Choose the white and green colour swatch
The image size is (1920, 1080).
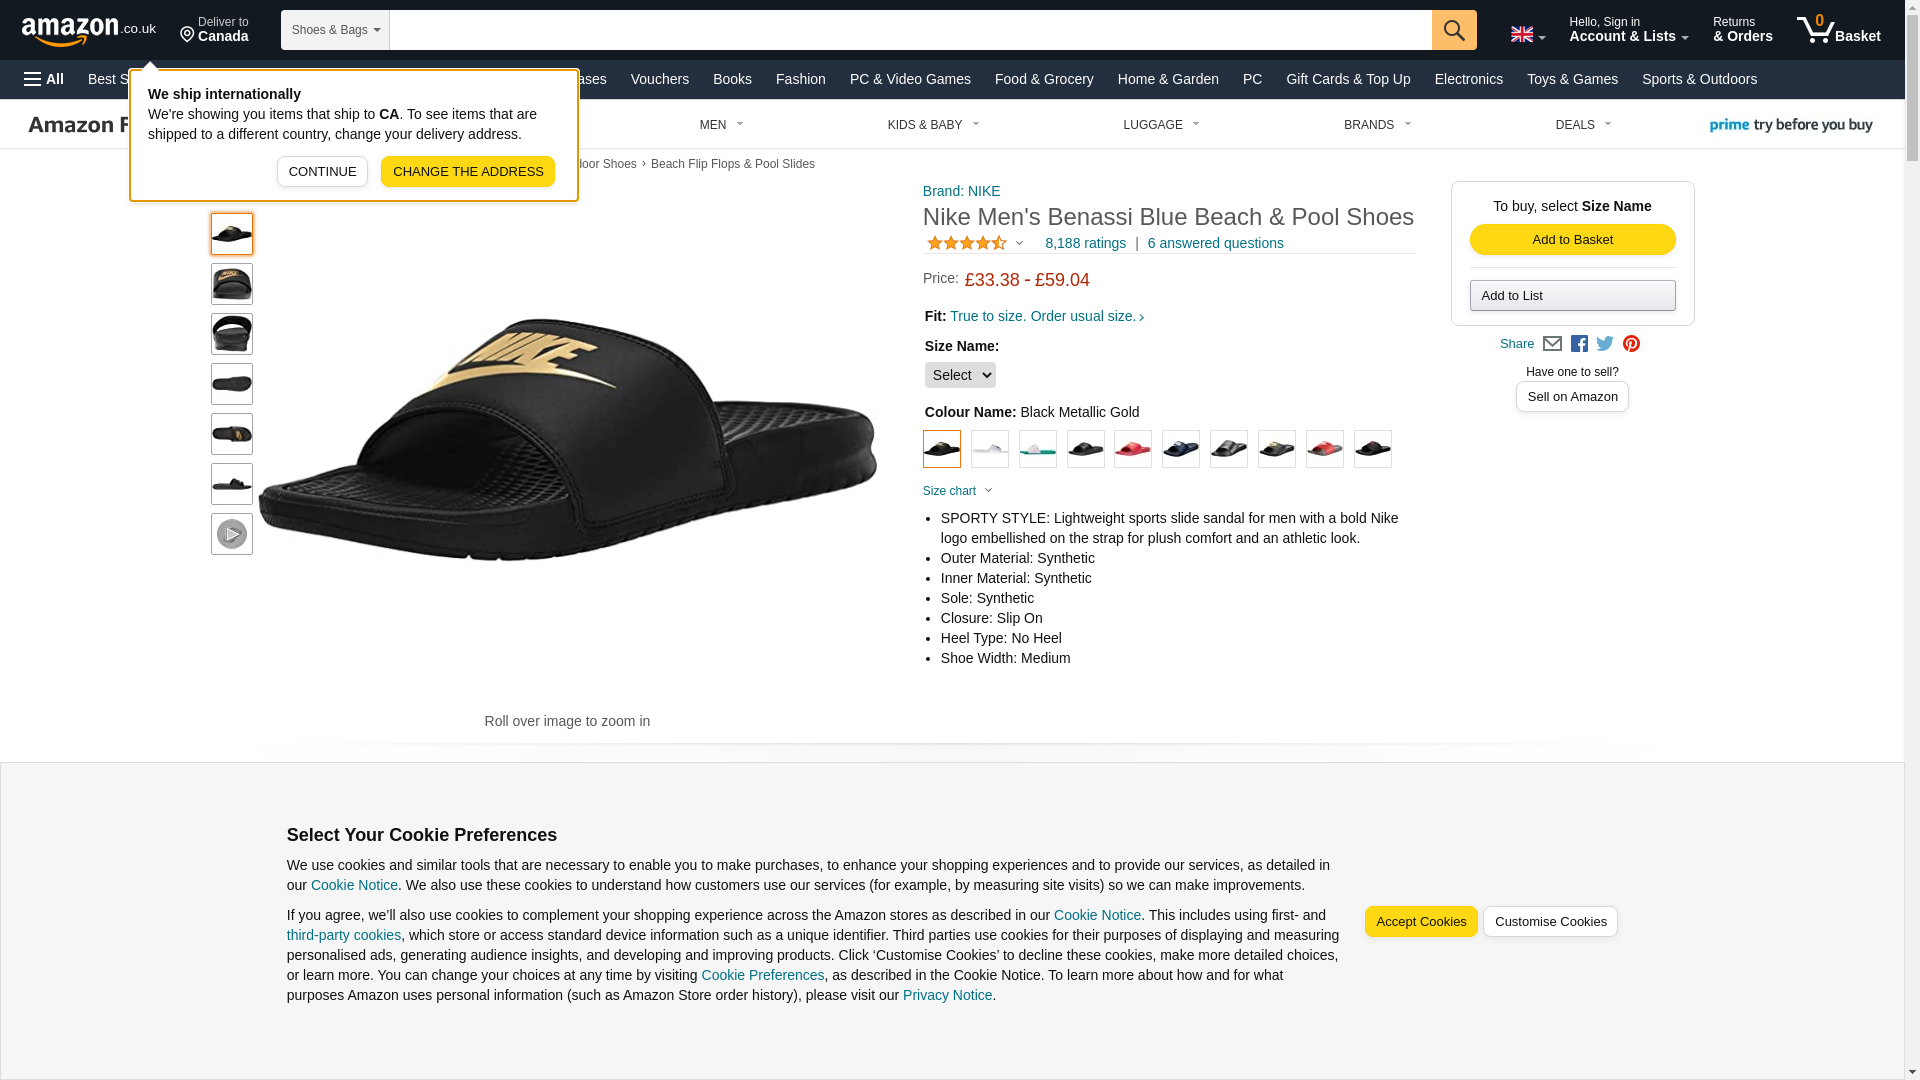(1037, 449)
